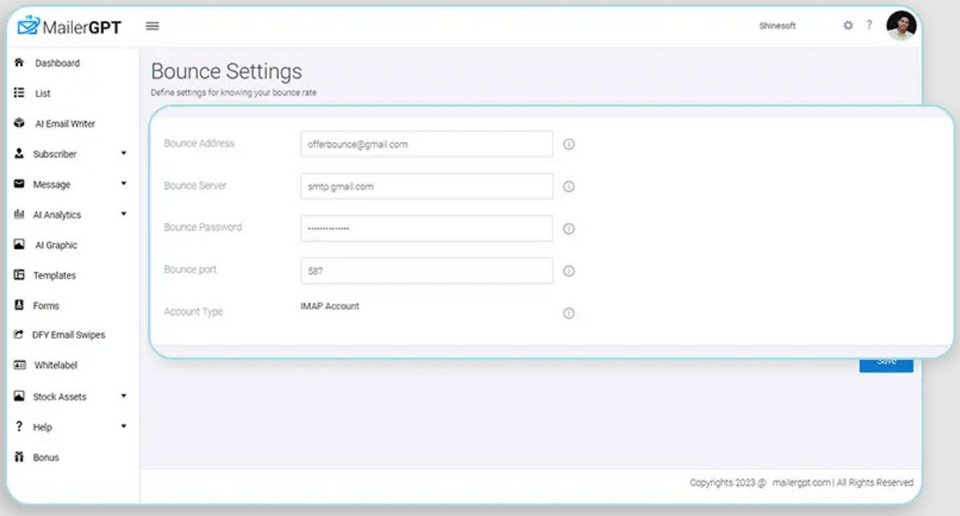The width and height of the screenshot is (960, 516).
Task: Click the AI Analytics chart icon
Action: coord(19,214)
